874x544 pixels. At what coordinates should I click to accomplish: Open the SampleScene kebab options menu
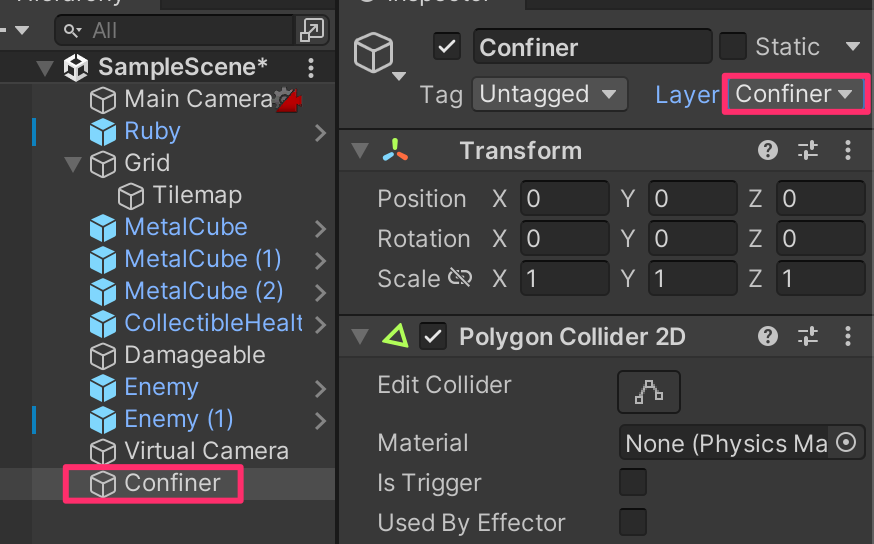click(311, 68)
